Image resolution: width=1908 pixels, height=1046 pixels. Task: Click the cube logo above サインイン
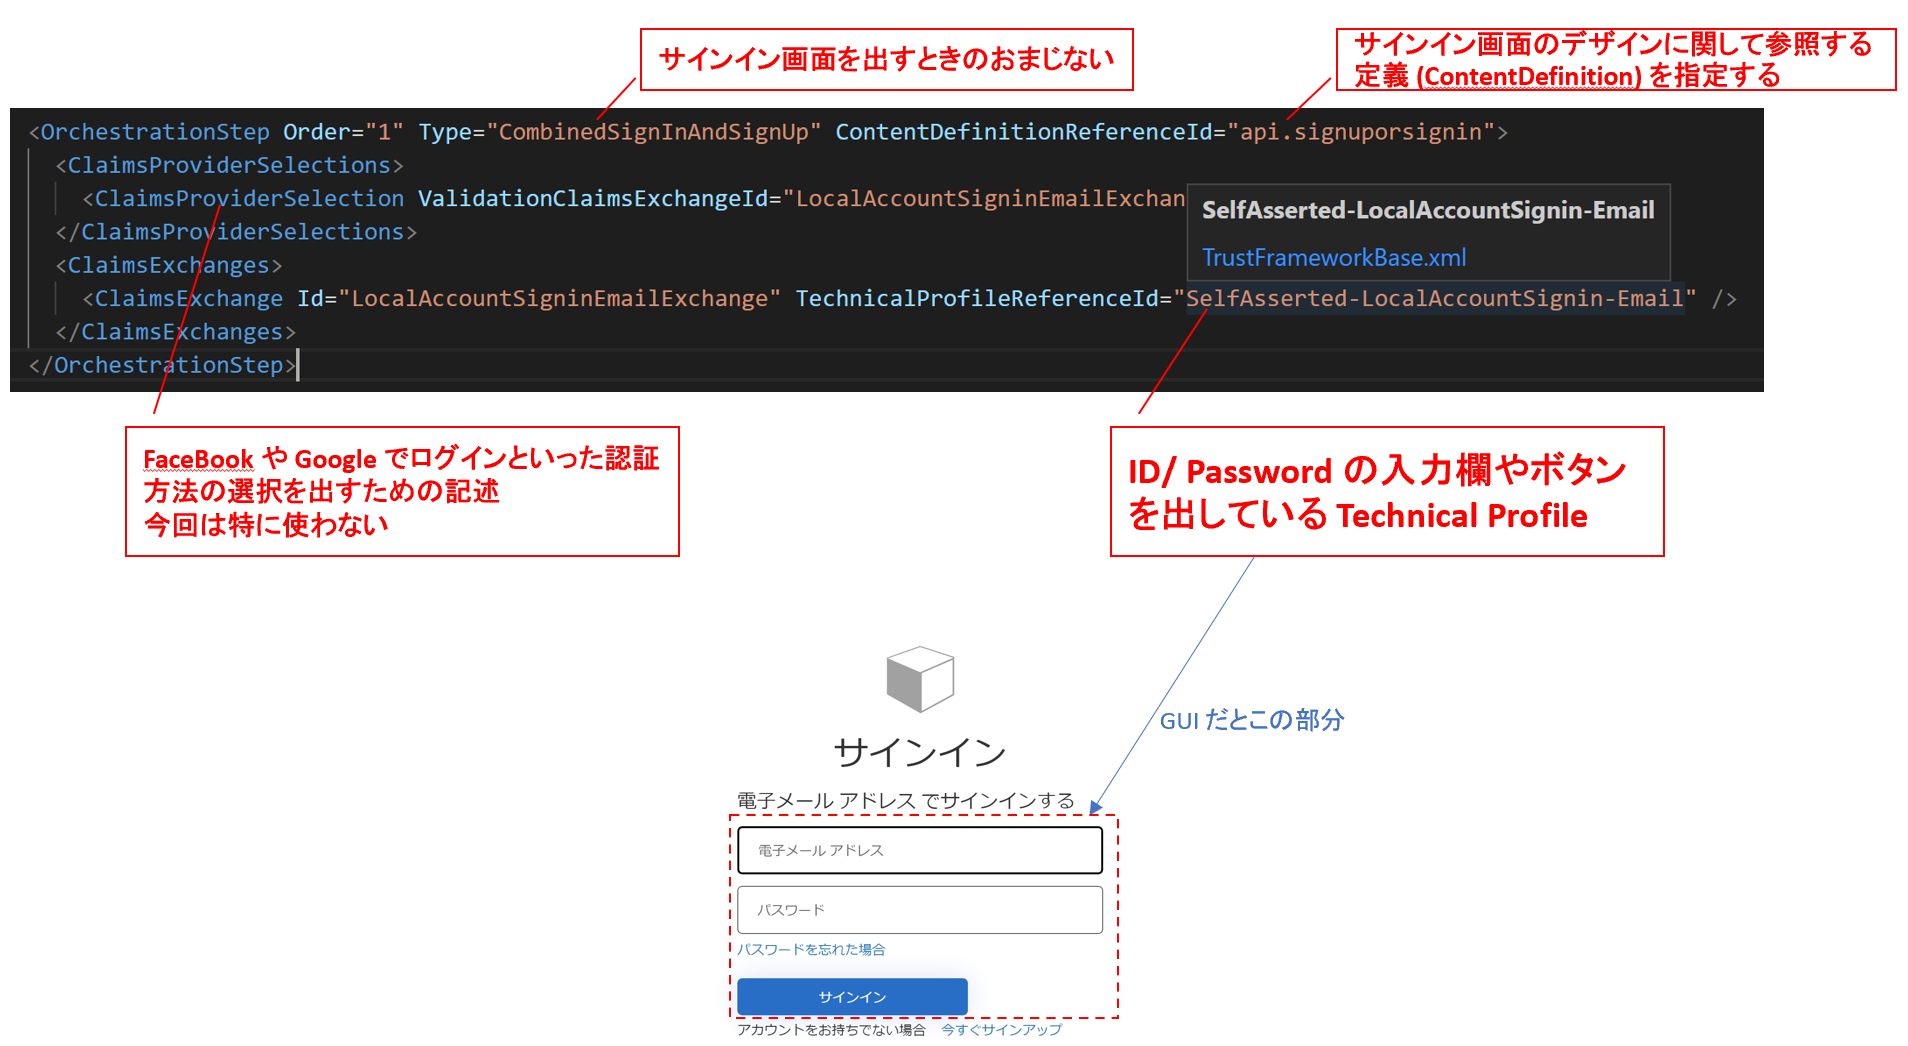920,679
